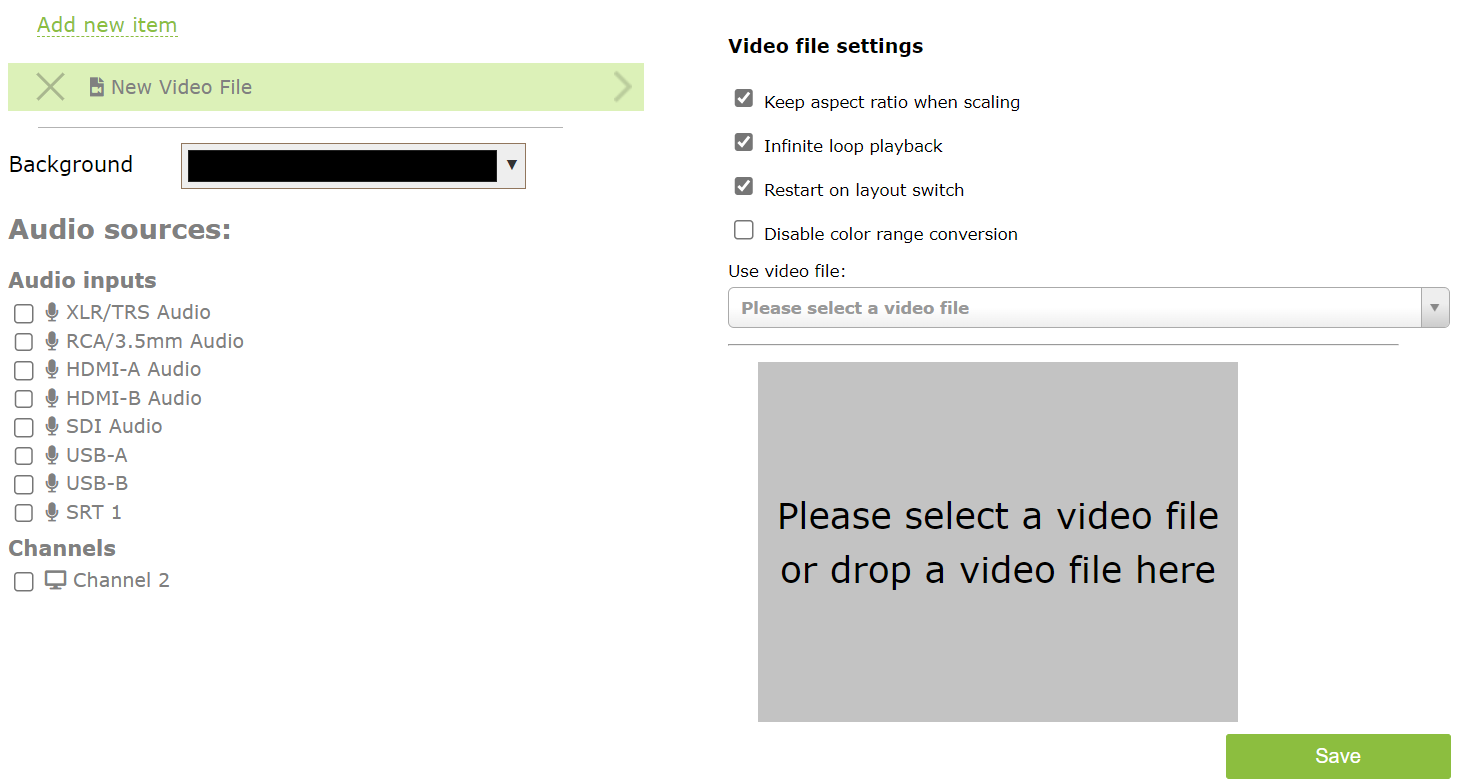Check the Channel 2 checkbox
1459x783 pixels.
click(x=24, y=582)
